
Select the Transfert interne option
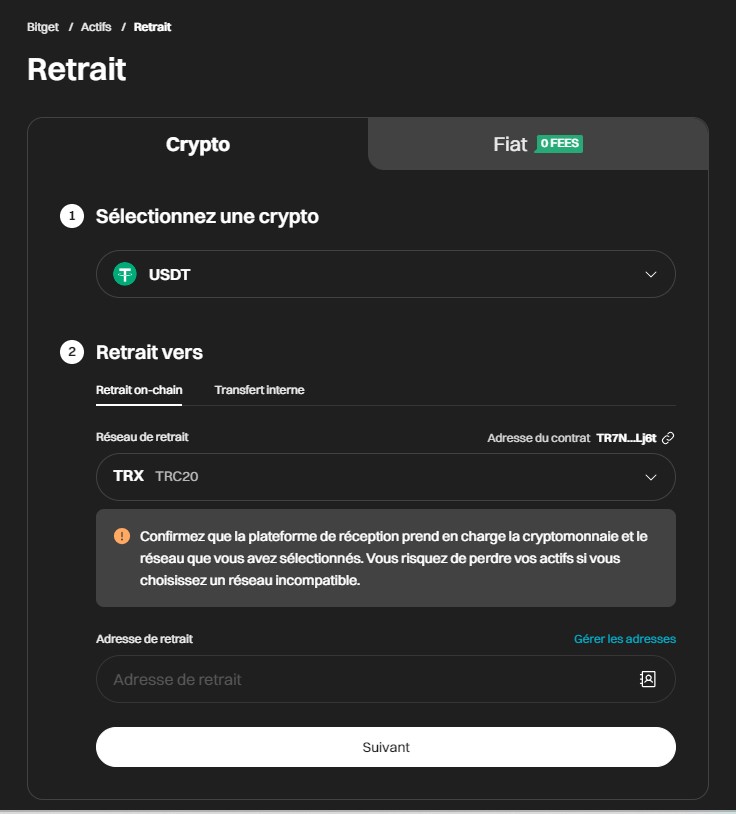pyautogui.click(x=258, y=390)
